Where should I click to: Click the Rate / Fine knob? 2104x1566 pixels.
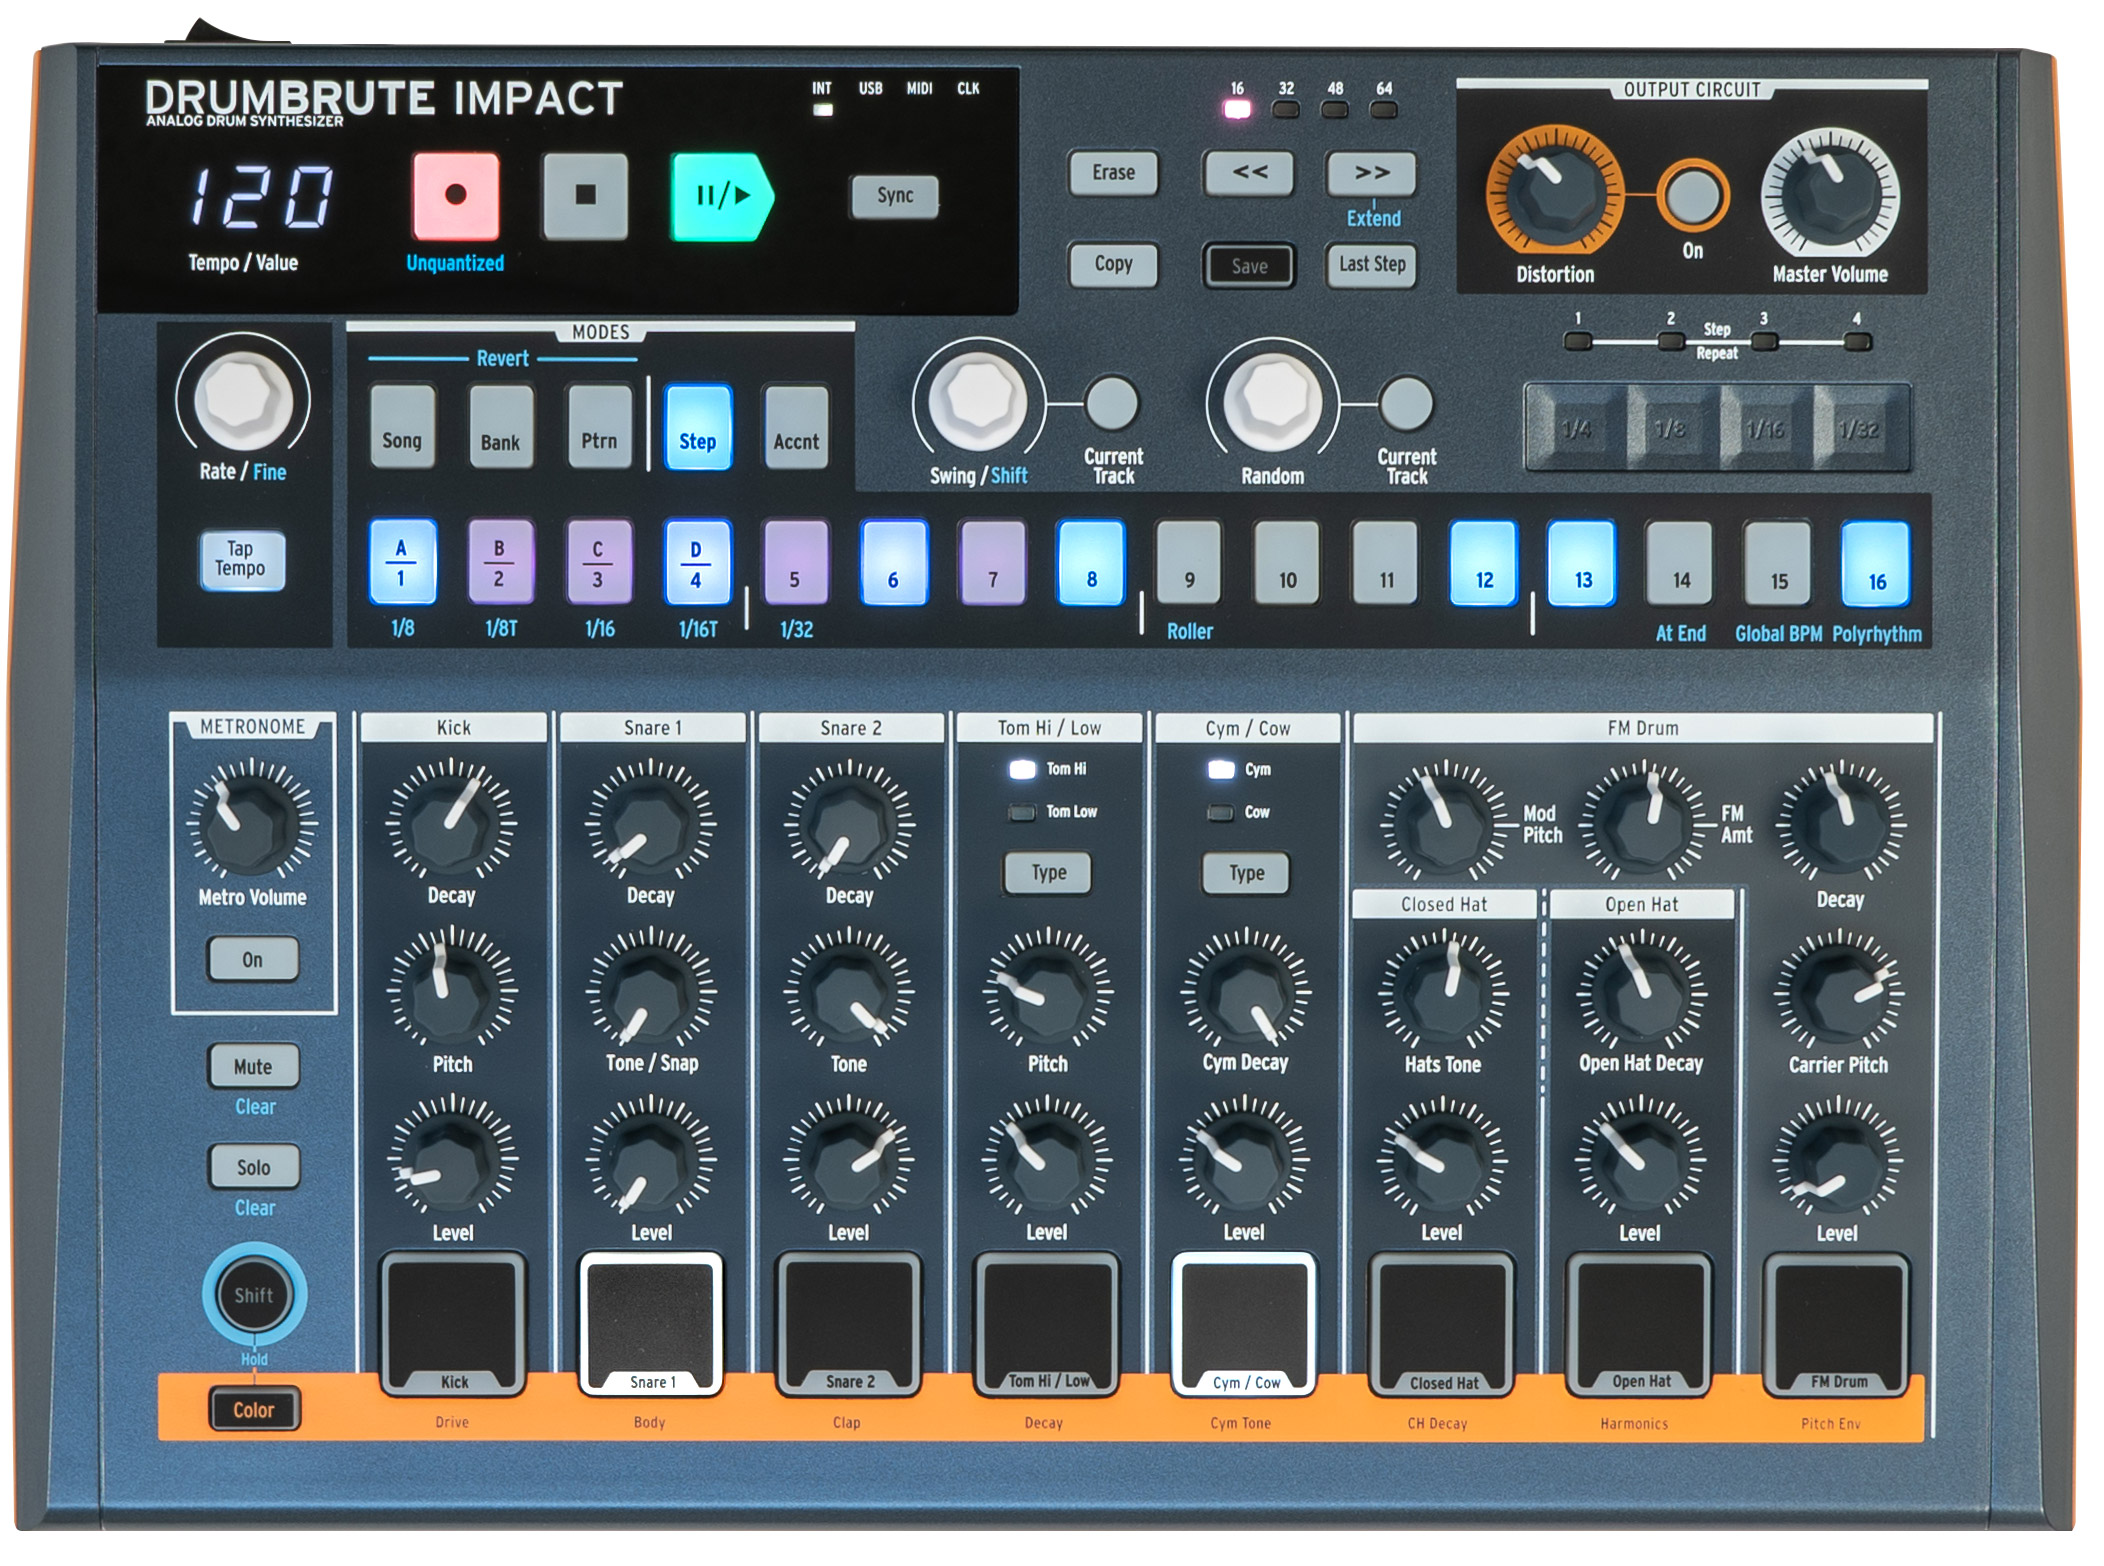tap(243, 398)
